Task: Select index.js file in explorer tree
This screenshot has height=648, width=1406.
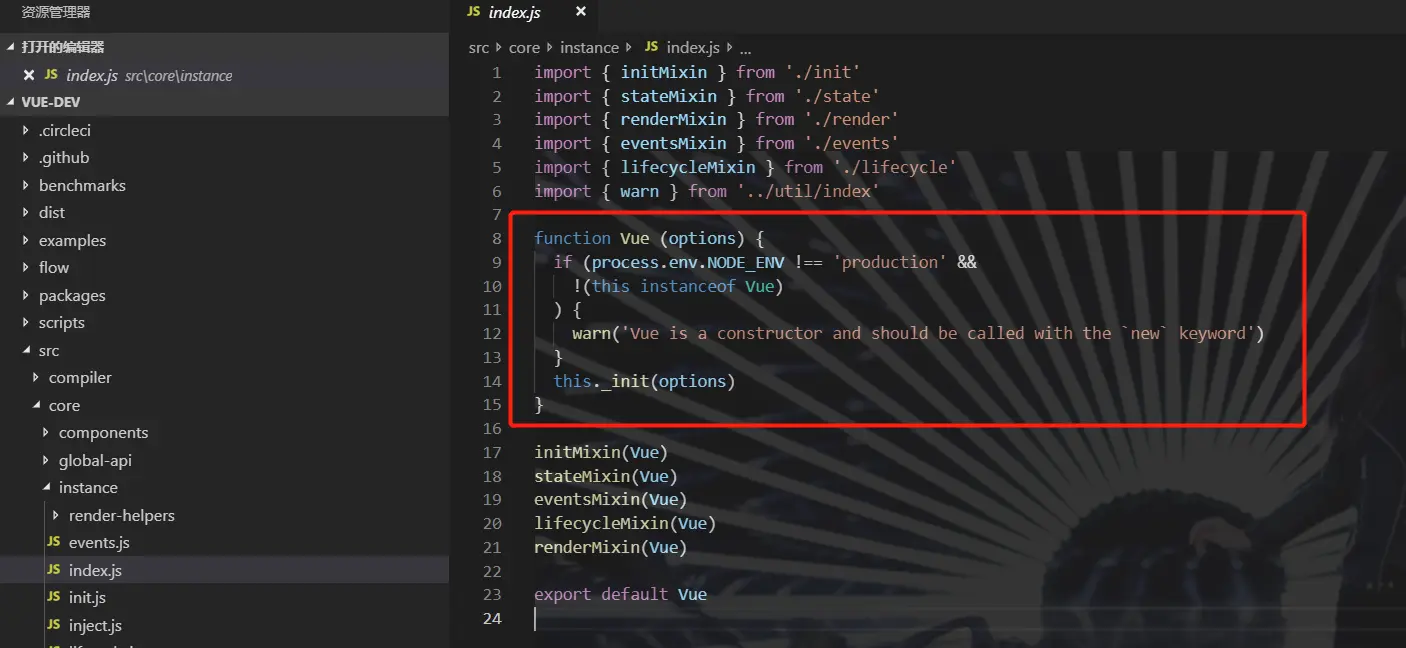Action: tap(224, 571)
